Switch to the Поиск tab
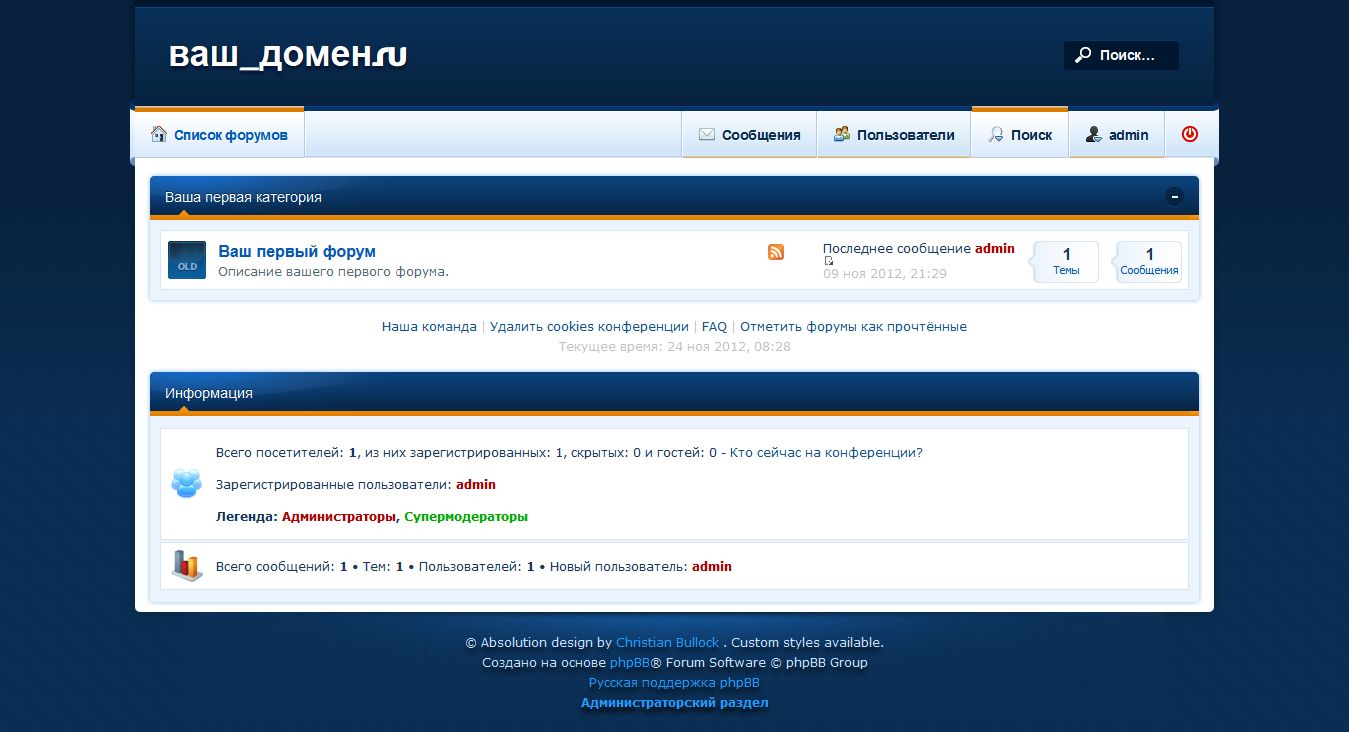The height and width of the screenshot is (732, 1349). coord(1019,135)
